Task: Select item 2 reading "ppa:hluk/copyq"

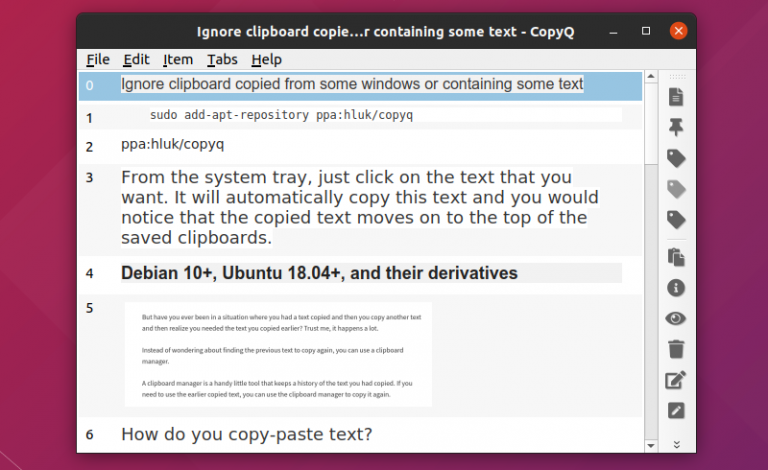Action: click(360, 146)
